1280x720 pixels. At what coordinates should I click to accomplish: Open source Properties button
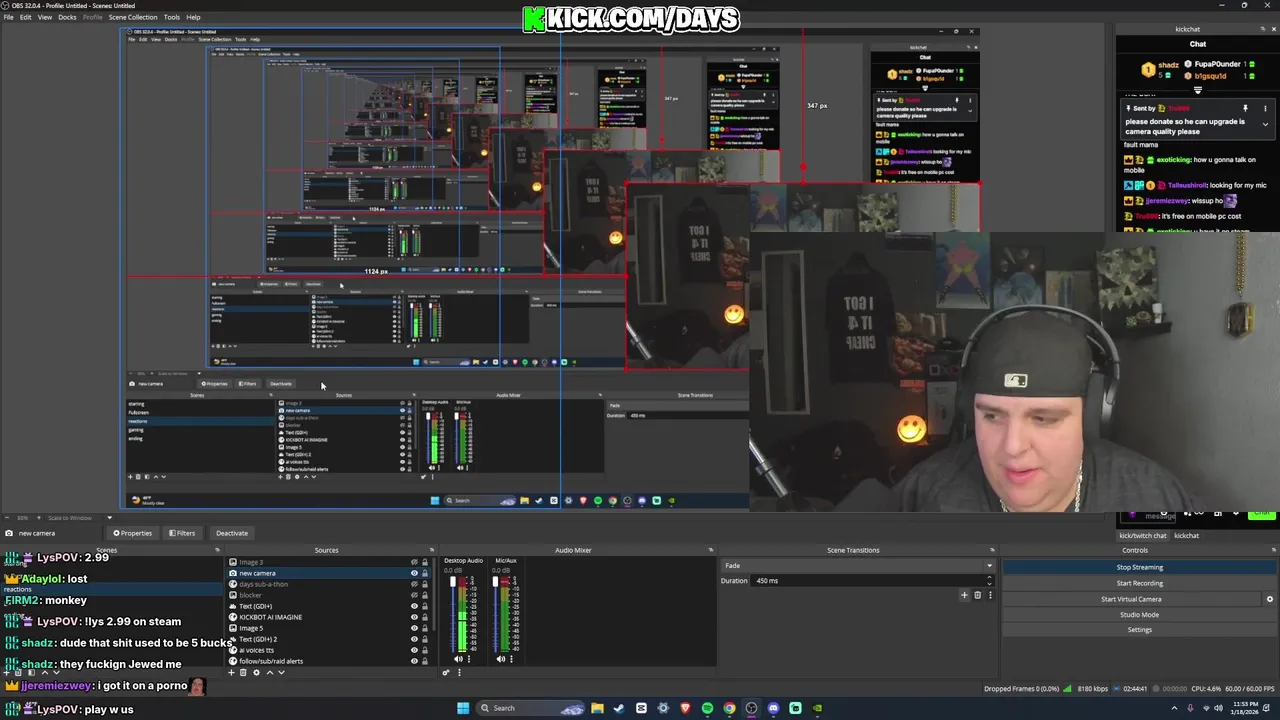[x=132, y=533]
